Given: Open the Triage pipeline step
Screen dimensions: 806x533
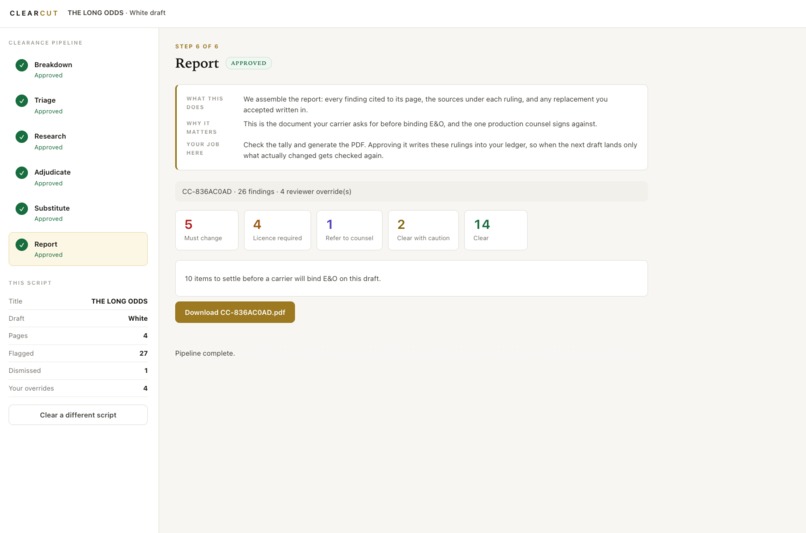Looking at the screenshot, I should click(78, 105).
